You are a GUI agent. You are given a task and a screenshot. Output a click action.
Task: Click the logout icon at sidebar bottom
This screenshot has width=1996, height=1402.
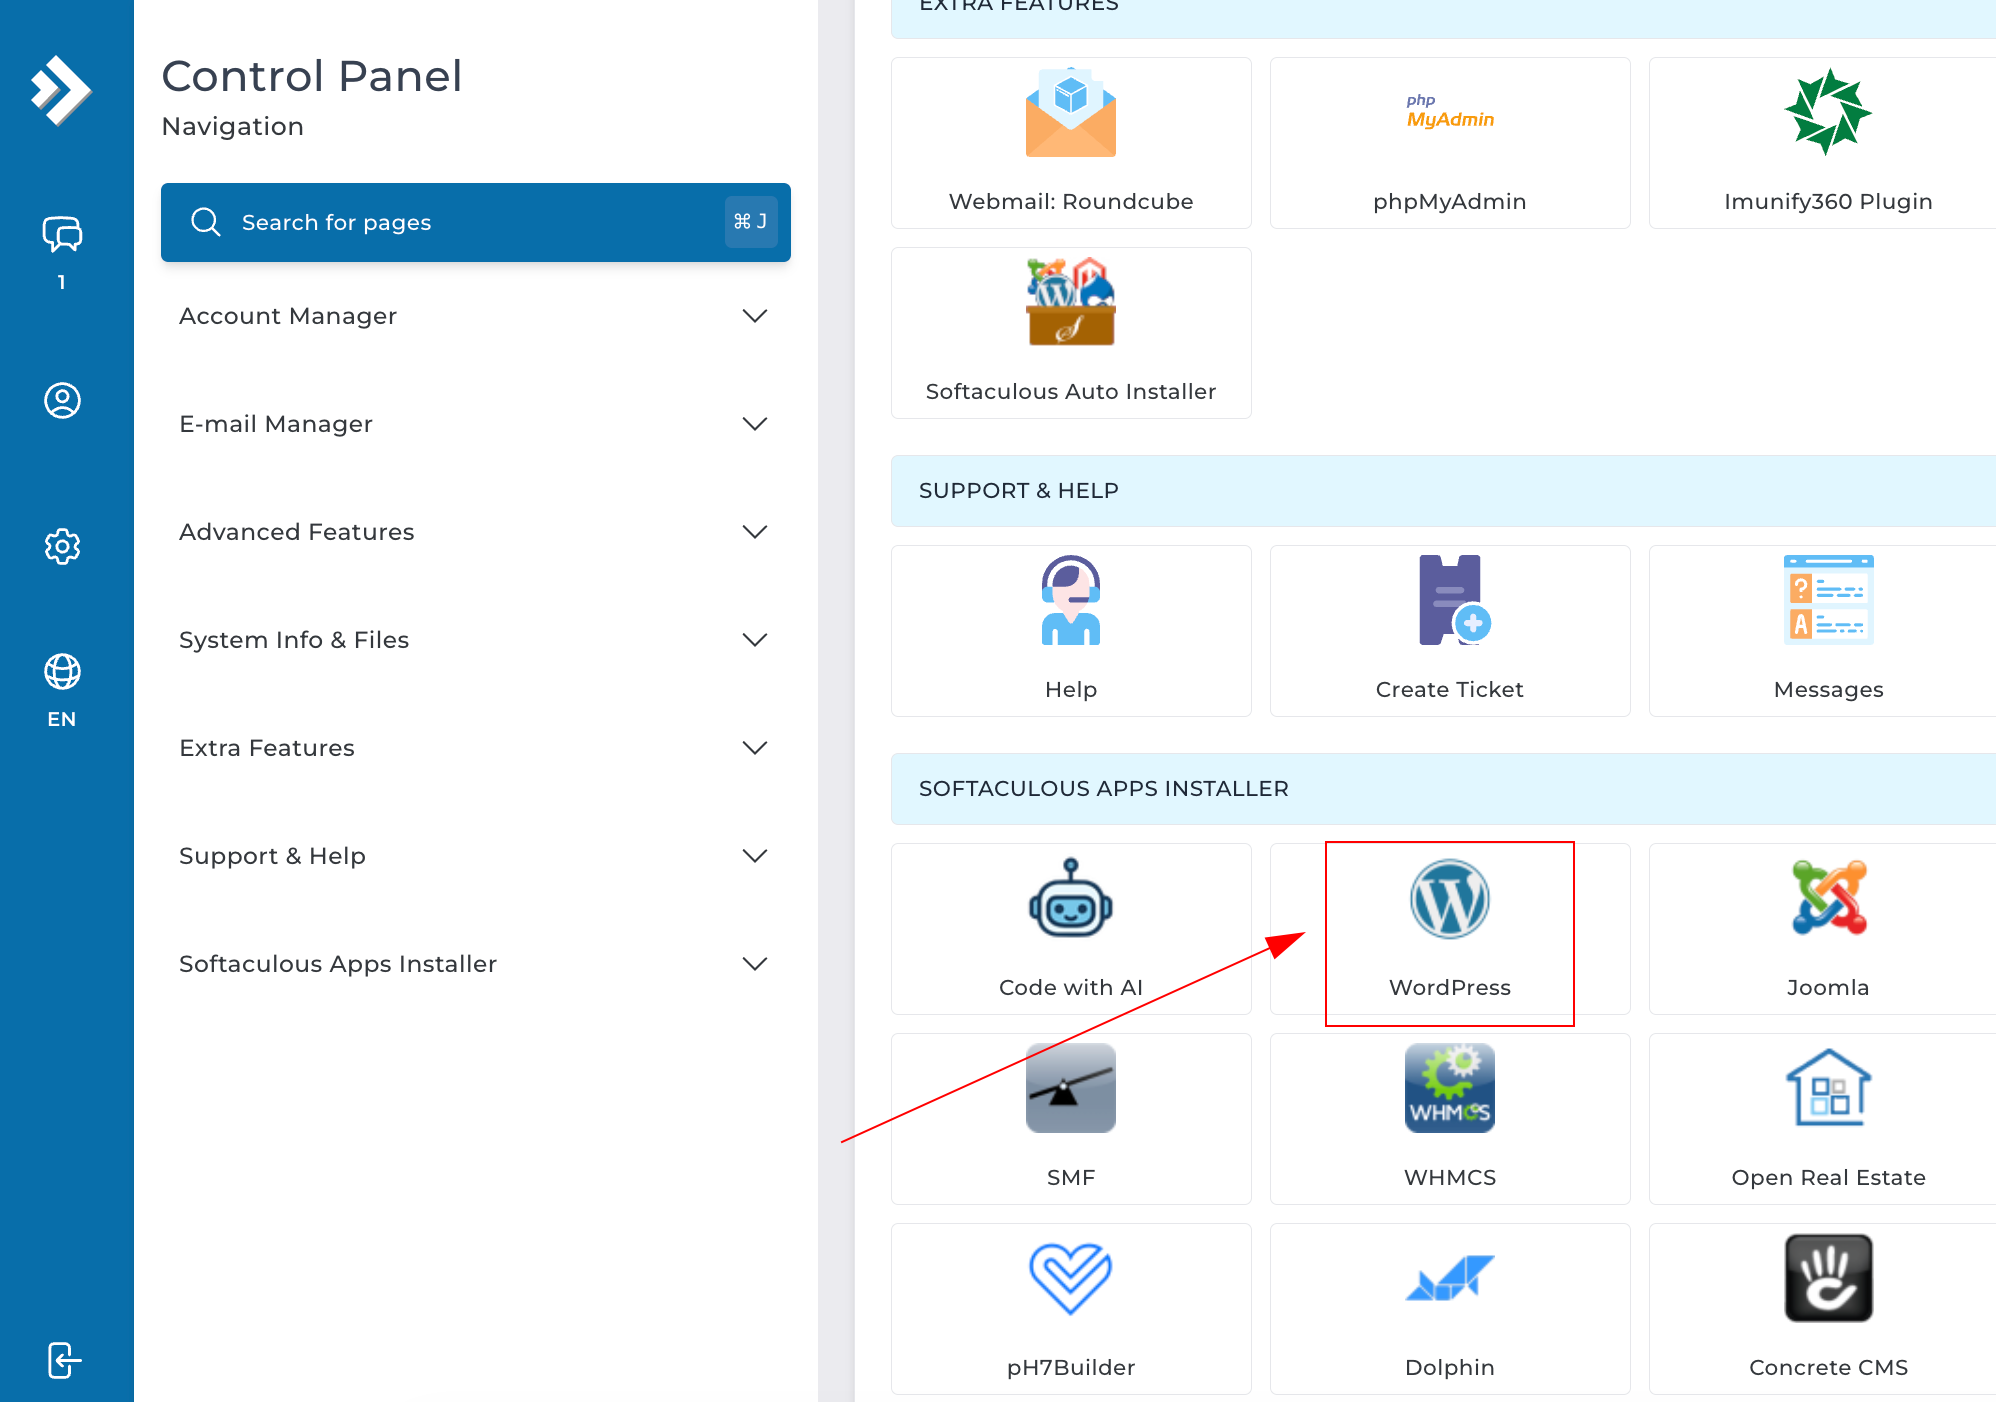(x=64, y=1360)
